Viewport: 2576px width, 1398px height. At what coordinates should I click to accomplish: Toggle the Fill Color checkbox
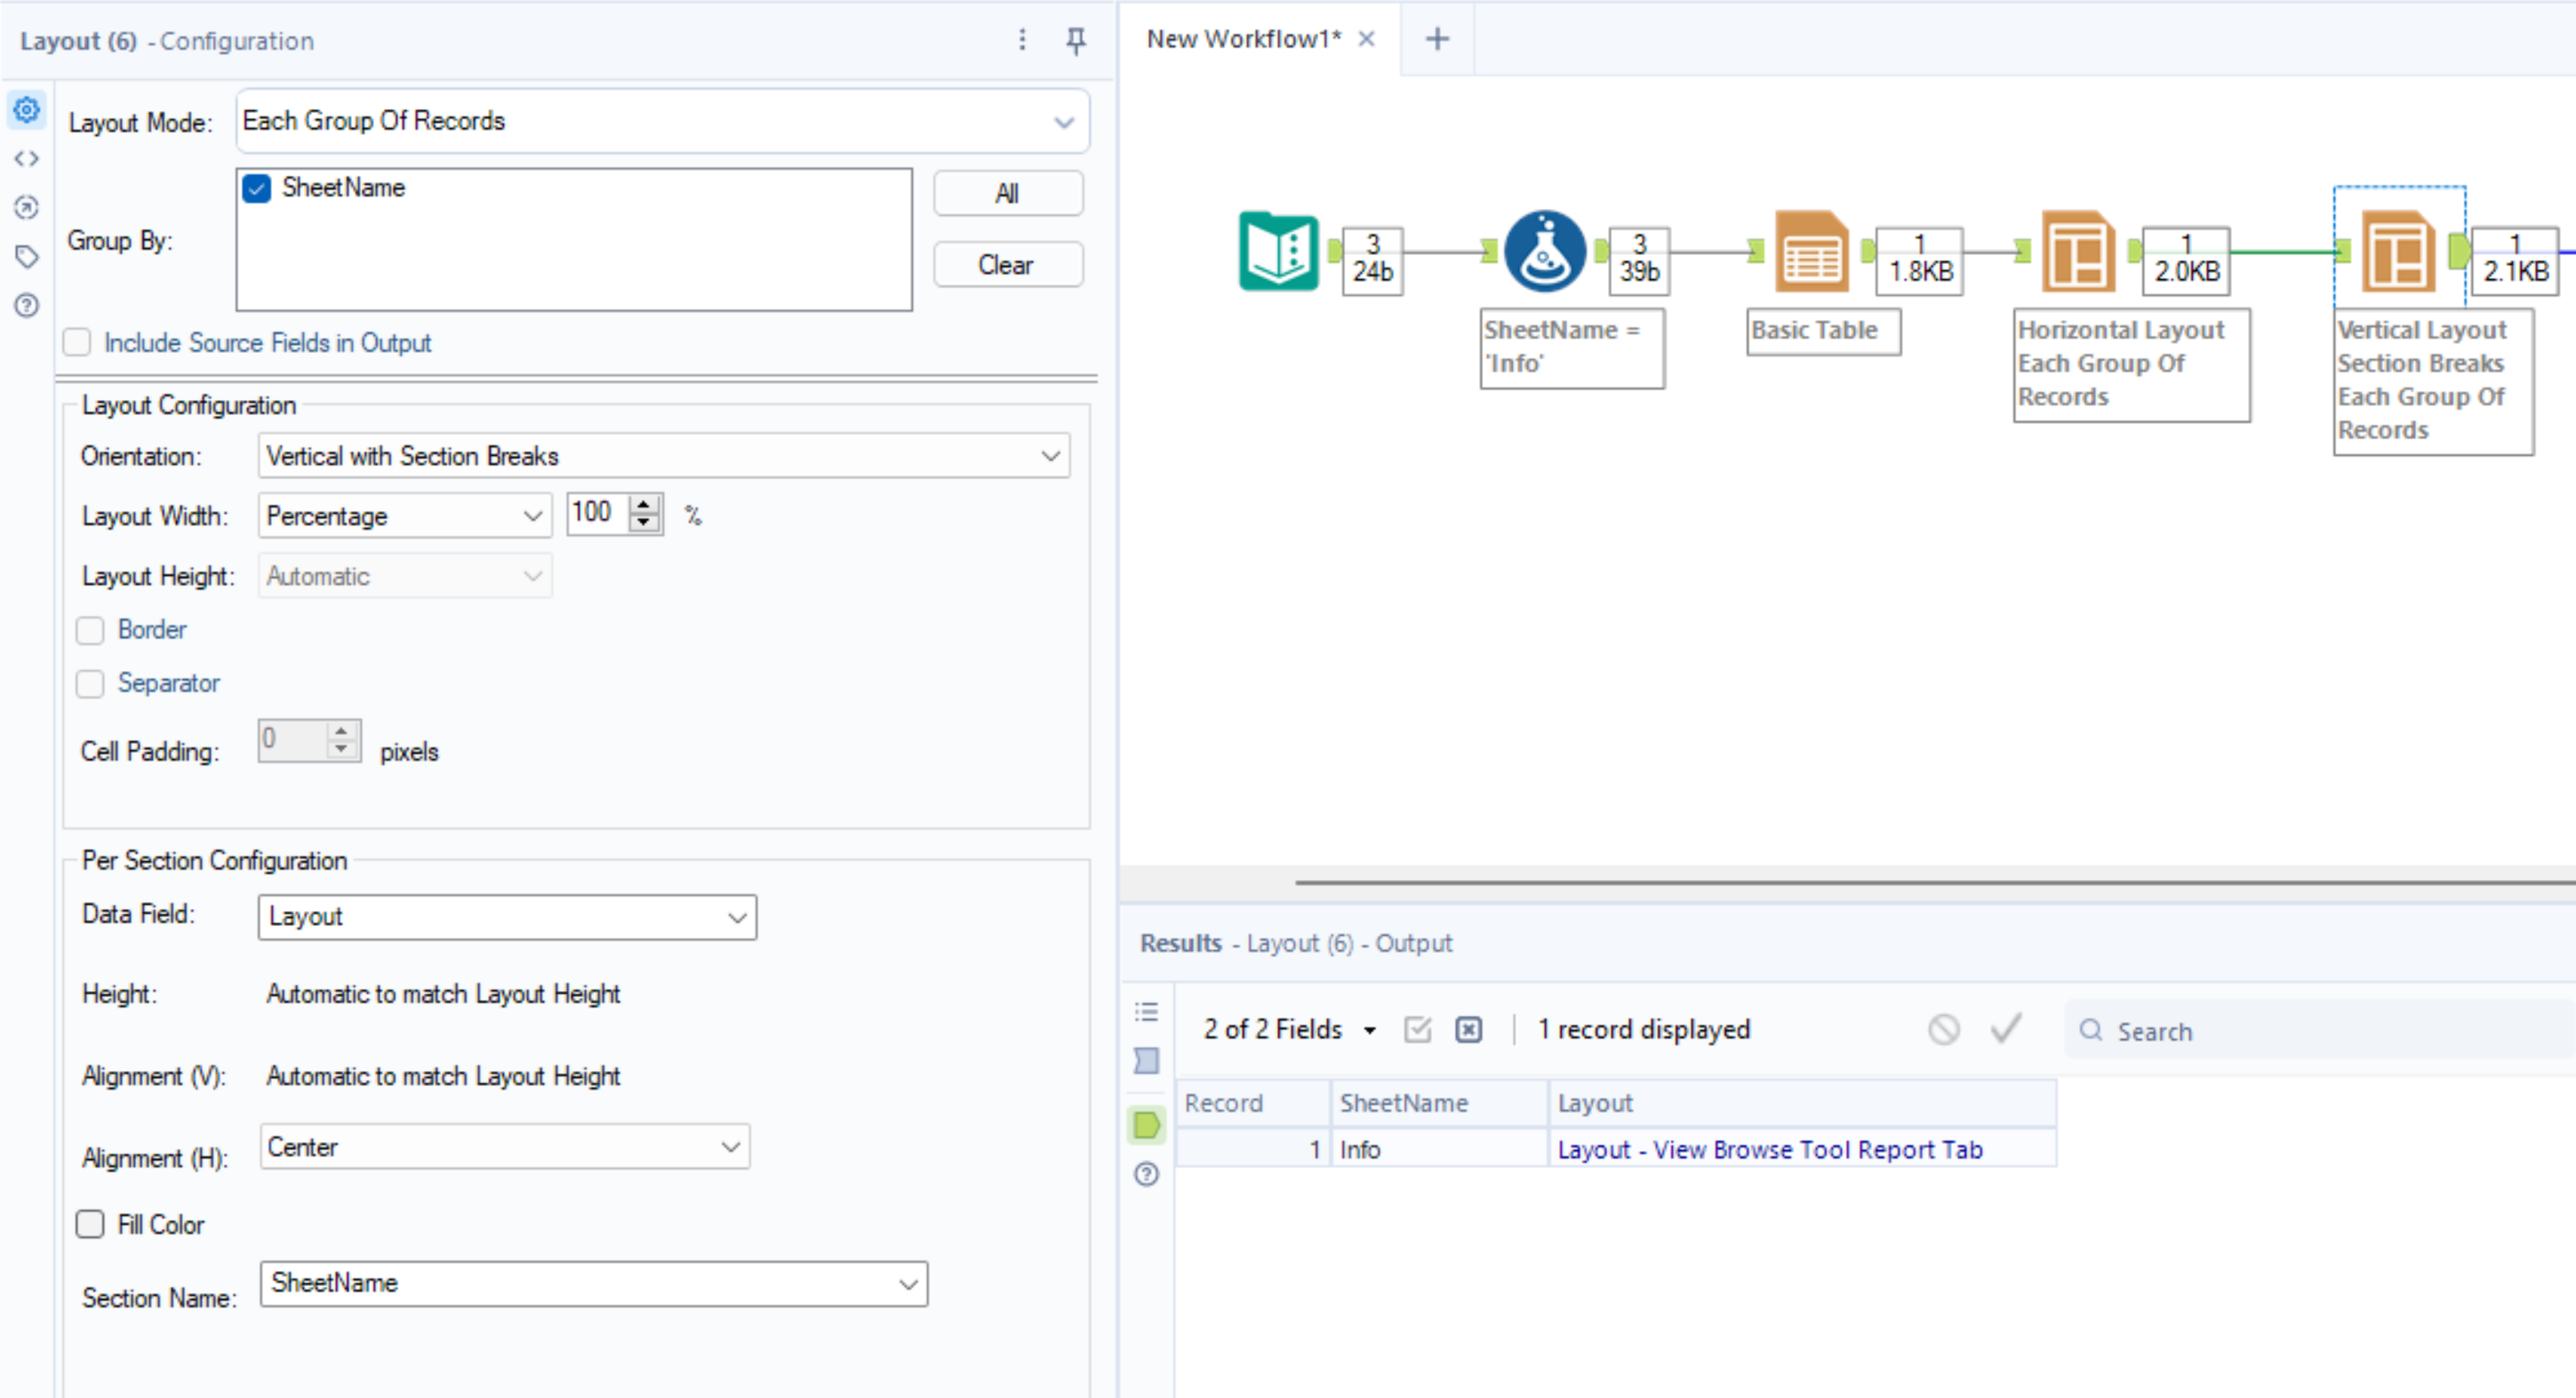tap(91, 1224)
